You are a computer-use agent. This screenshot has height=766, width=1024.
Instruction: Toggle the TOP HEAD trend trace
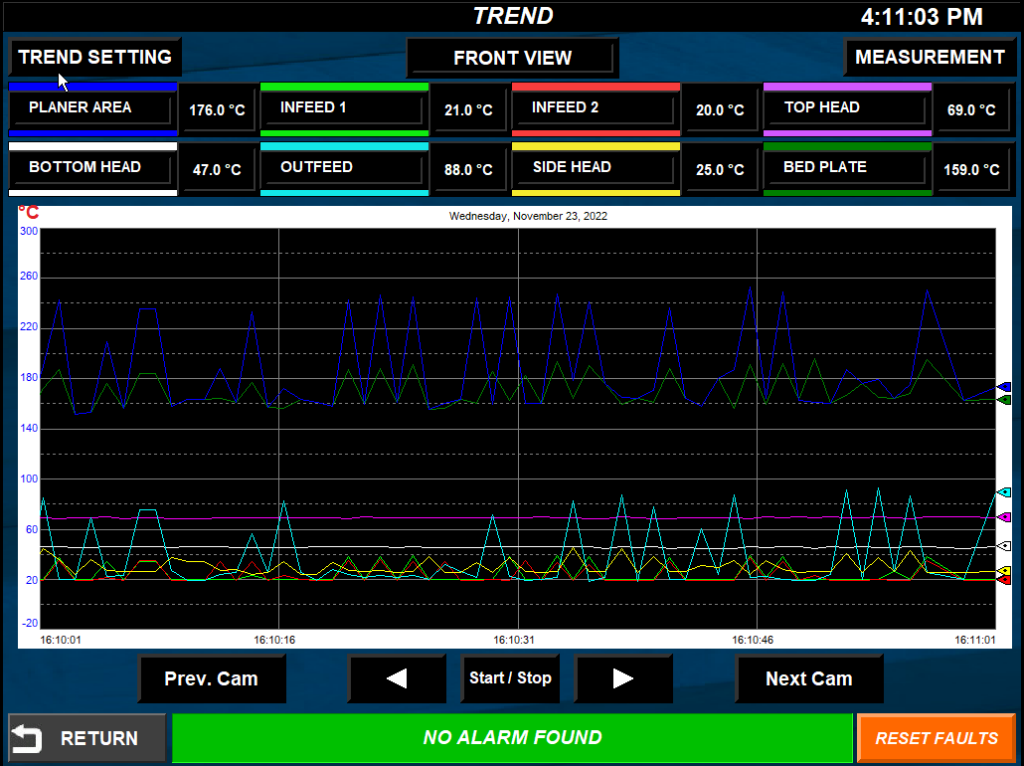coord(847,107)
